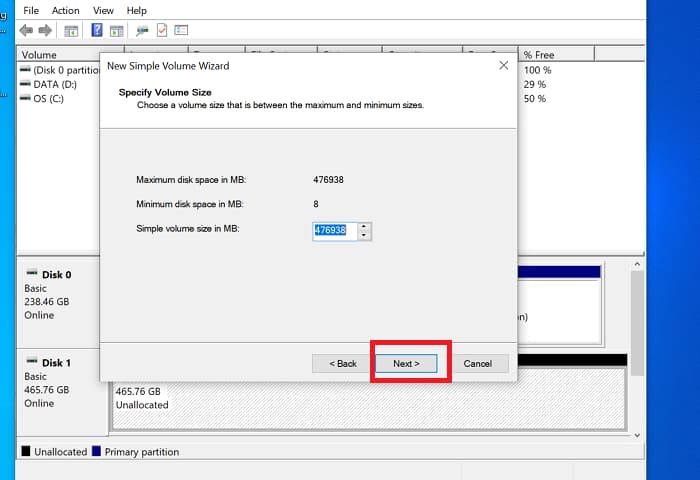Click the Forward arrow toolbar icon
The width and height of the screenshot is (700, 480).
click(45, 31)
